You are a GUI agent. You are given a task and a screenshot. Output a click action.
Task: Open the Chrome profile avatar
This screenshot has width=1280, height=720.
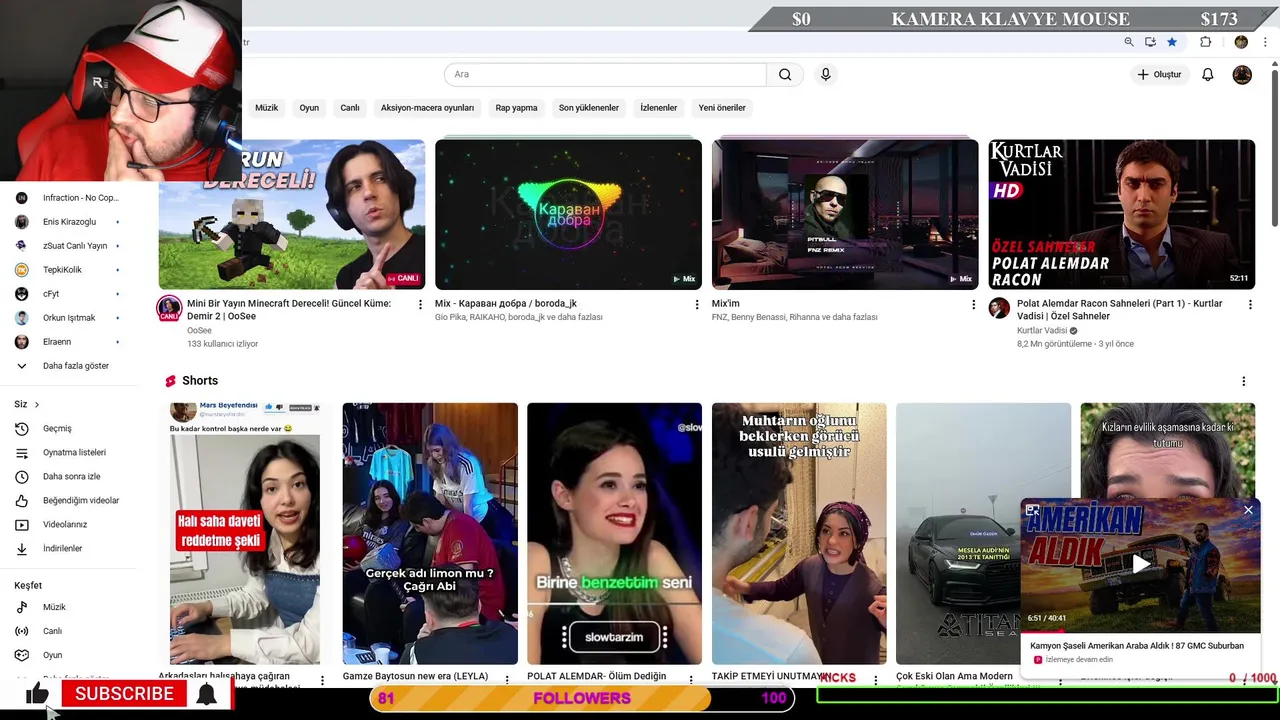pyautogui.click(x=1241, y=42)
